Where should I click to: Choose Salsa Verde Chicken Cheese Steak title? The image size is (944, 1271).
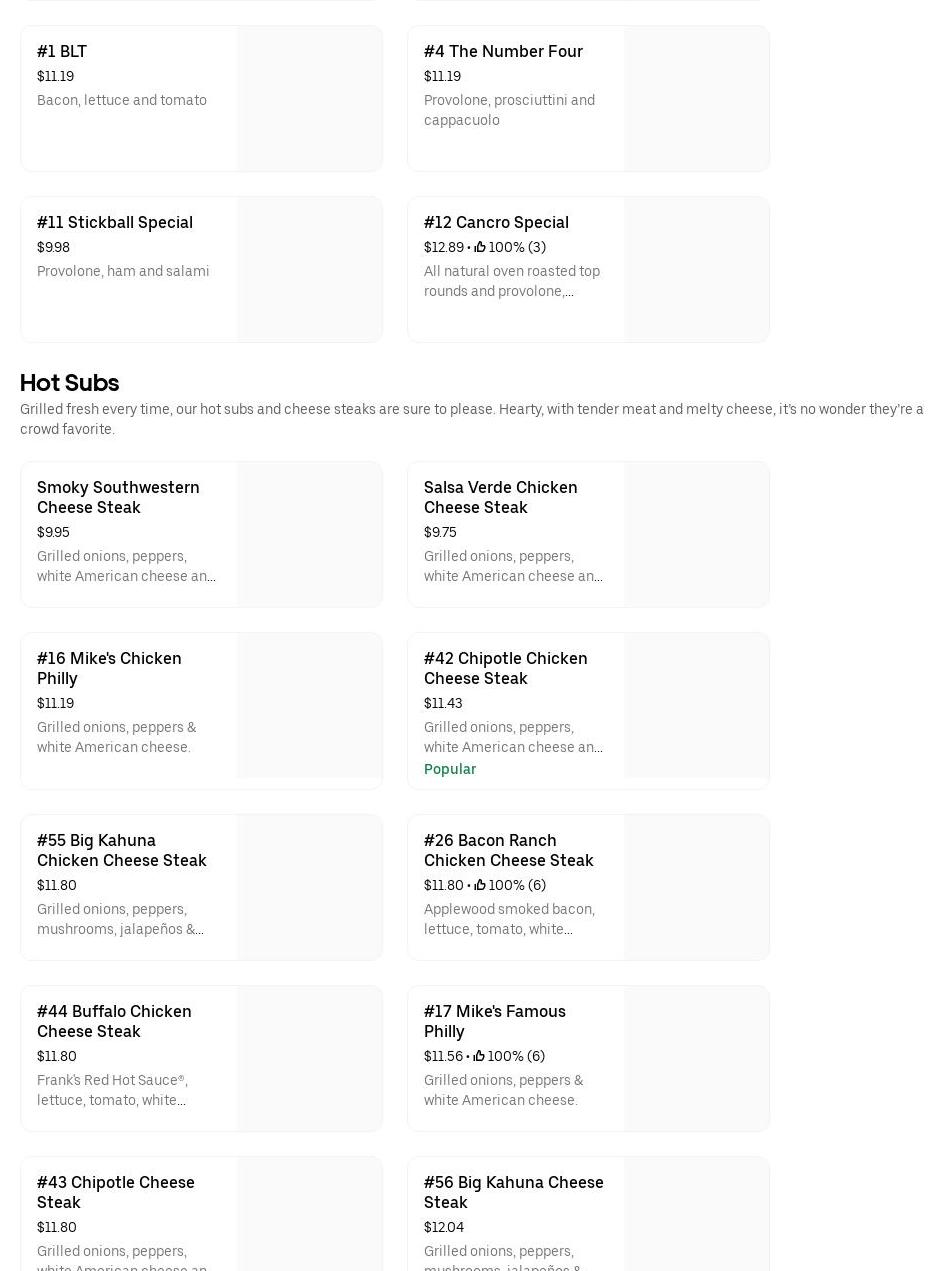(x=500, y=497)
